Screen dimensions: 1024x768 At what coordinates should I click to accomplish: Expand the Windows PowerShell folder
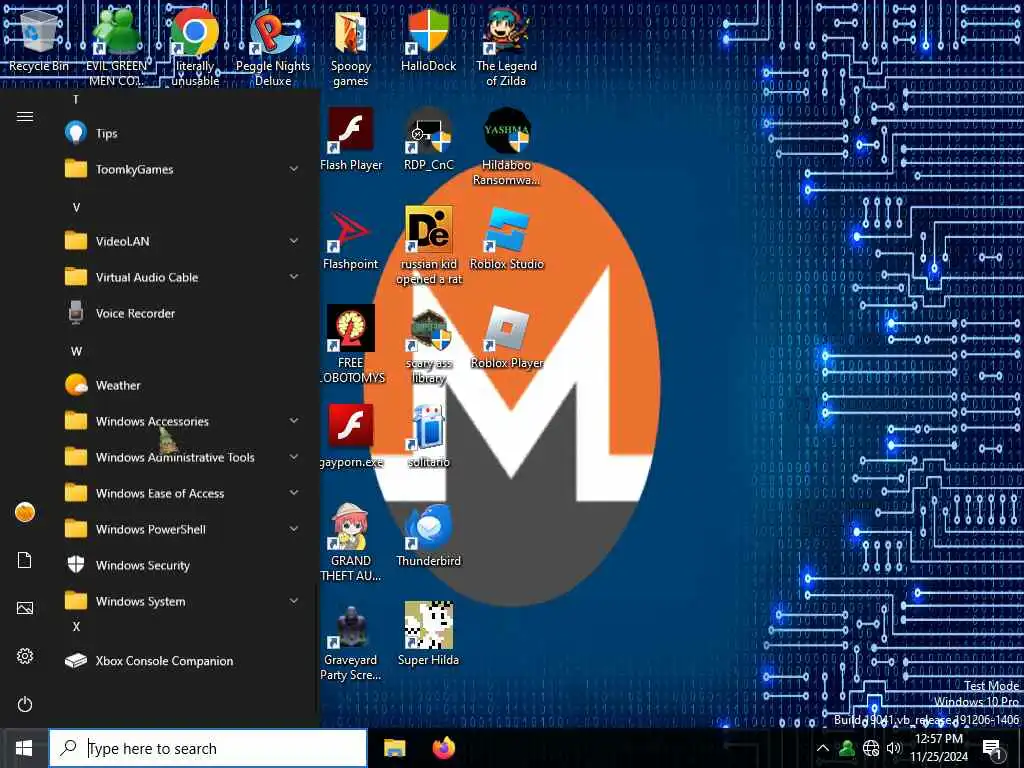183,529
